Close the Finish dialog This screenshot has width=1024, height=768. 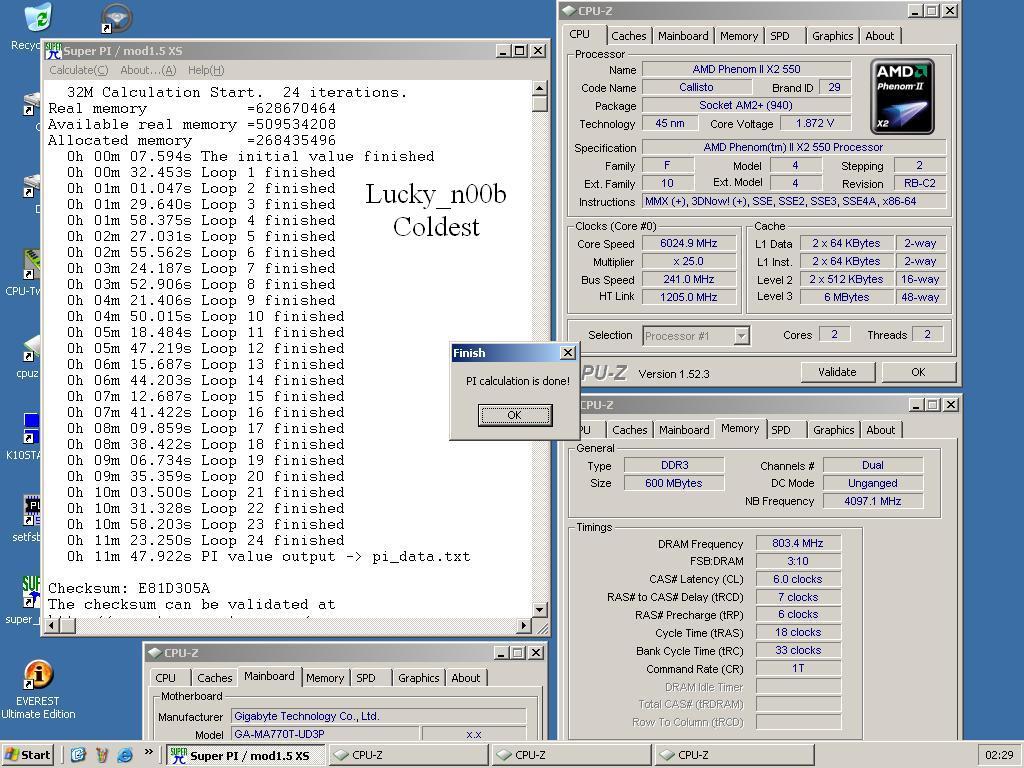click(x=568, y=353)
